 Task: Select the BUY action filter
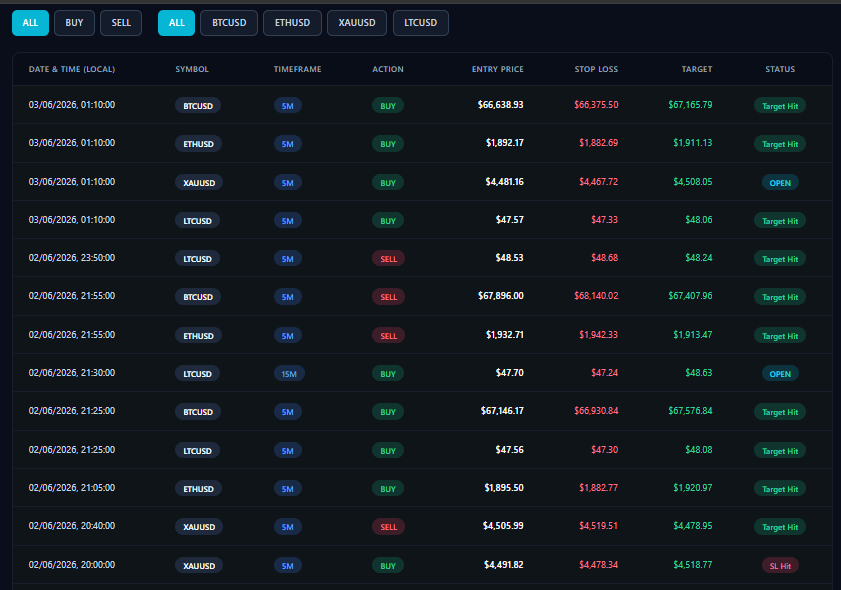pyautogui.click(x=74, y=23)
